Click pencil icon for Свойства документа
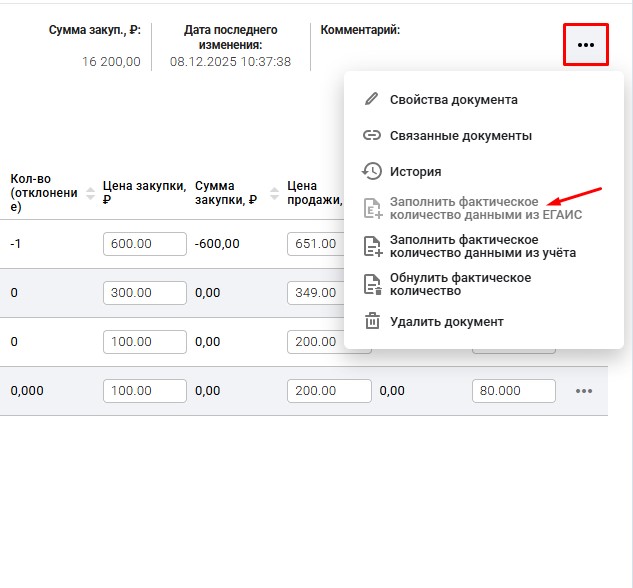 (x=372, y=99)
